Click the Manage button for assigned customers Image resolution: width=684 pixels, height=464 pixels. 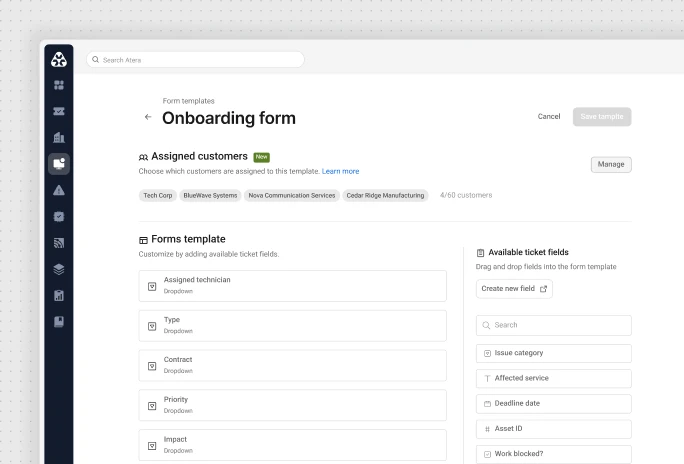611,164
